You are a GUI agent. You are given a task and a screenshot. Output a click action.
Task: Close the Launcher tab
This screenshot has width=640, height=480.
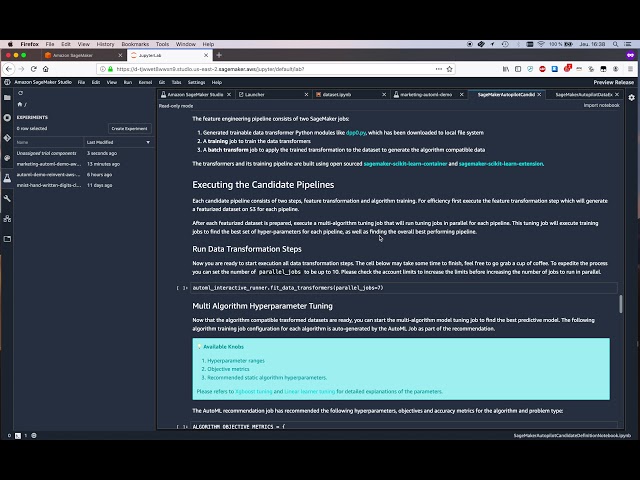(x=307, y=95)
